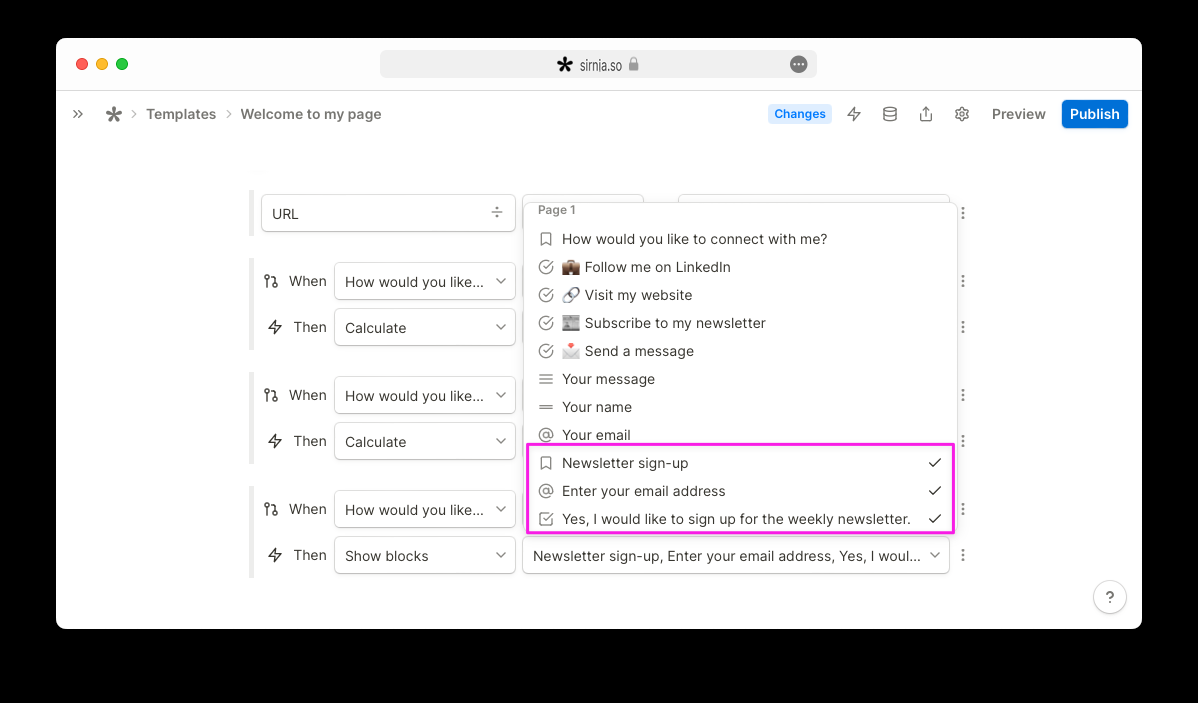
Task: Open the Show blocks action dropdown
Action: (x=425, y=556)
